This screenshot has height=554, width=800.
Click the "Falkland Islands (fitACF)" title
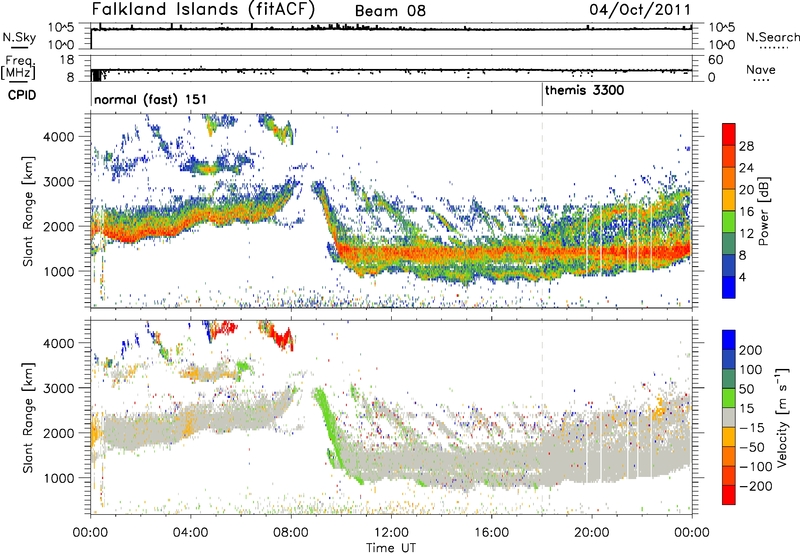(203, 9)
